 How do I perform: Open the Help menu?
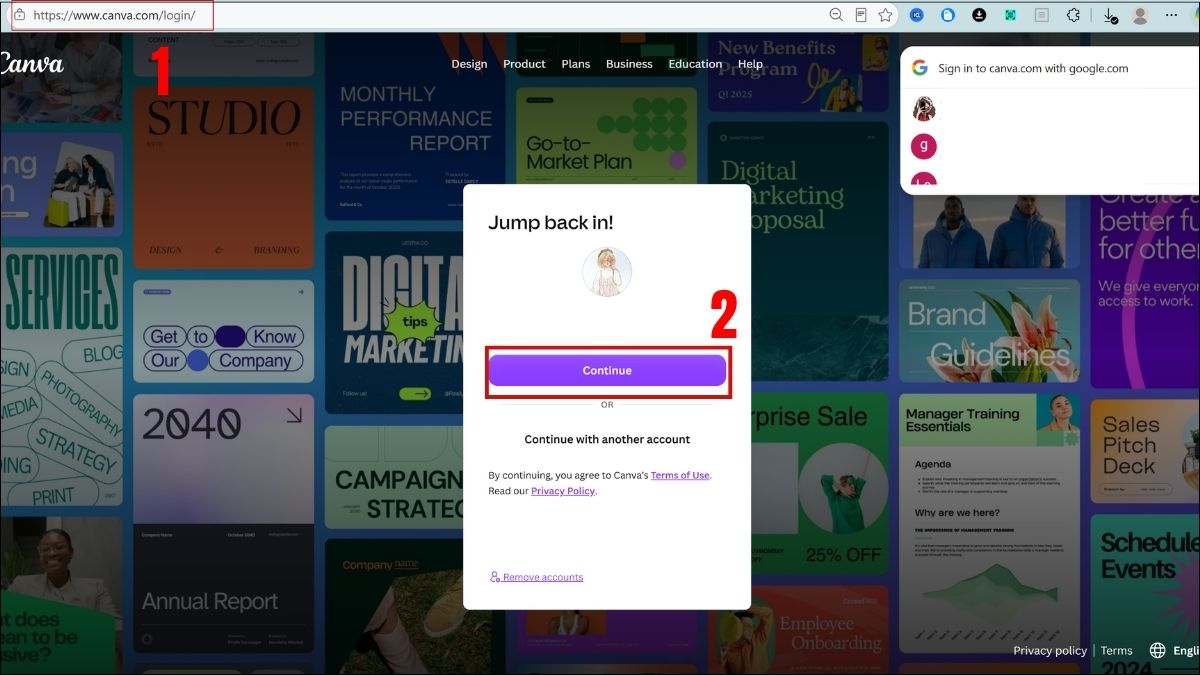750,64
